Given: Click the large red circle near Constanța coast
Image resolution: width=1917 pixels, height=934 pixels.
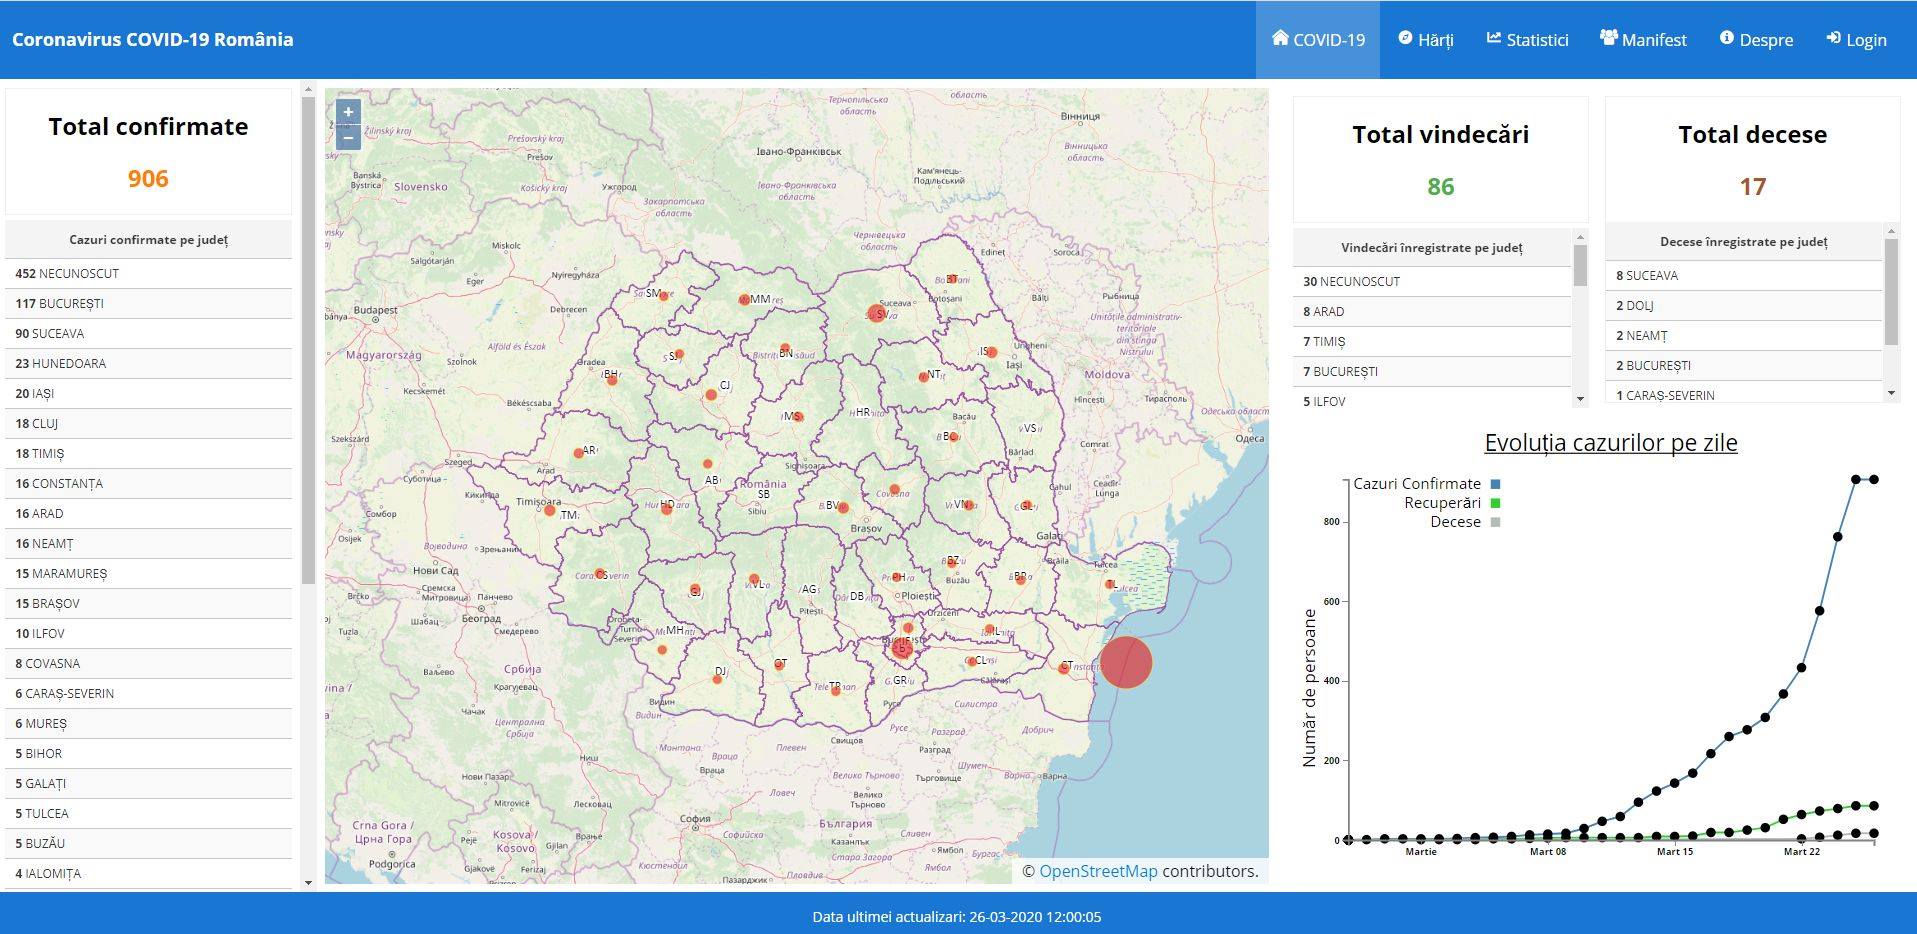Looking at the screenshot, I should click(1126, 662).
